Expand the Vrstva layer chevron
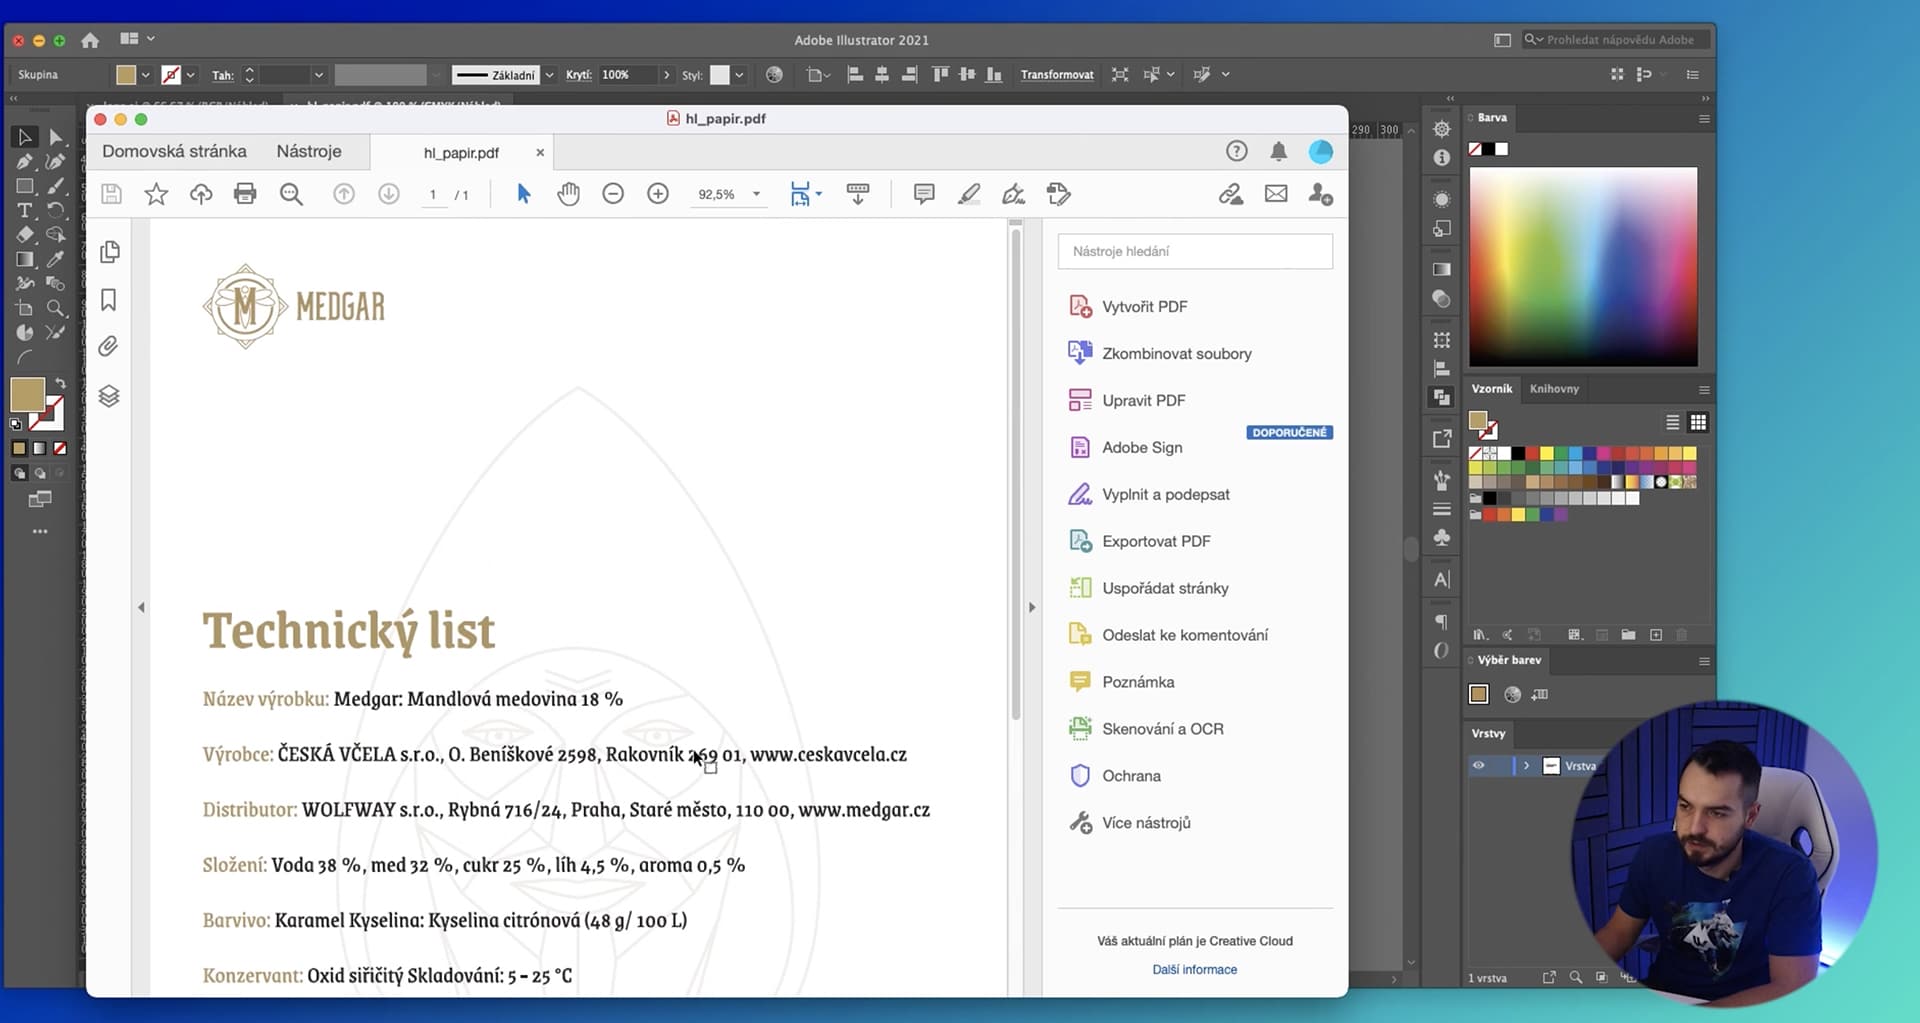 [x=1526, y=766]
